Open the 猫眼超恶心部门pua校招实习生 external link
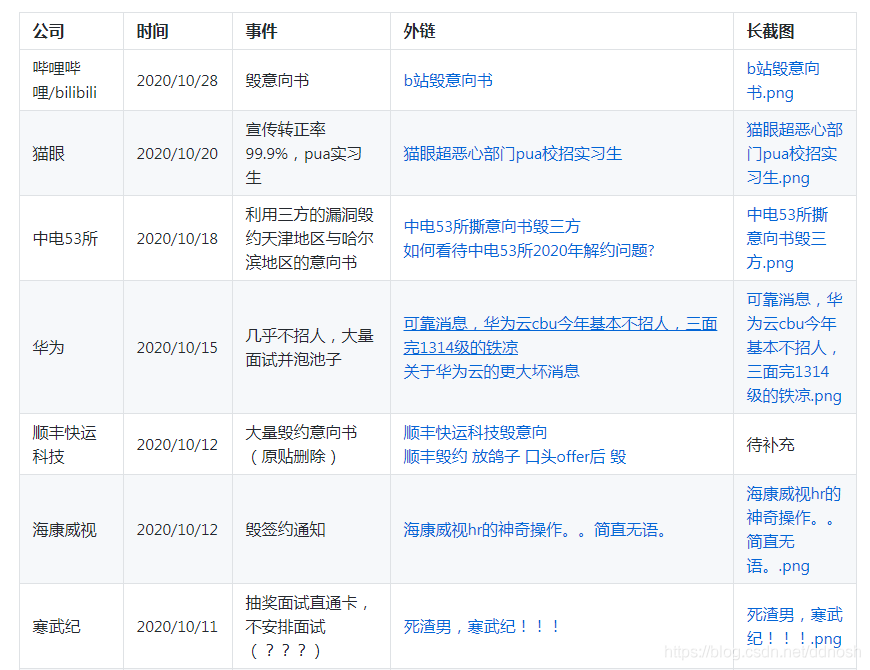Viewport: 870px width, 670px height. tap(513, 154)
